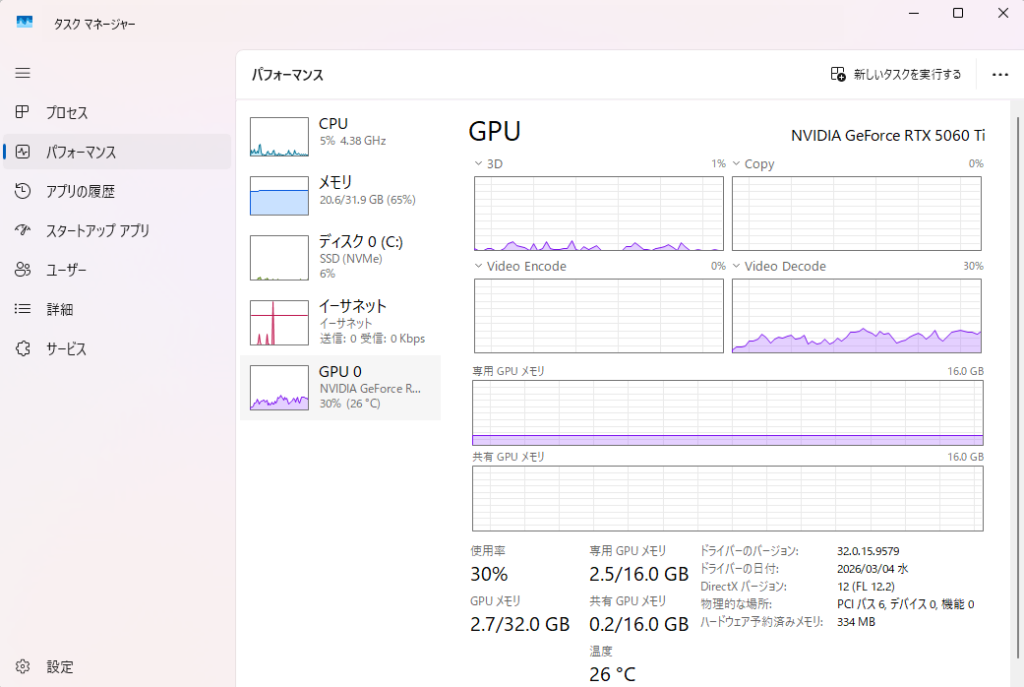Viewport: 1024px width, 687px height.
Task: Open 設定 gear at bottom left
Action: 23,666
